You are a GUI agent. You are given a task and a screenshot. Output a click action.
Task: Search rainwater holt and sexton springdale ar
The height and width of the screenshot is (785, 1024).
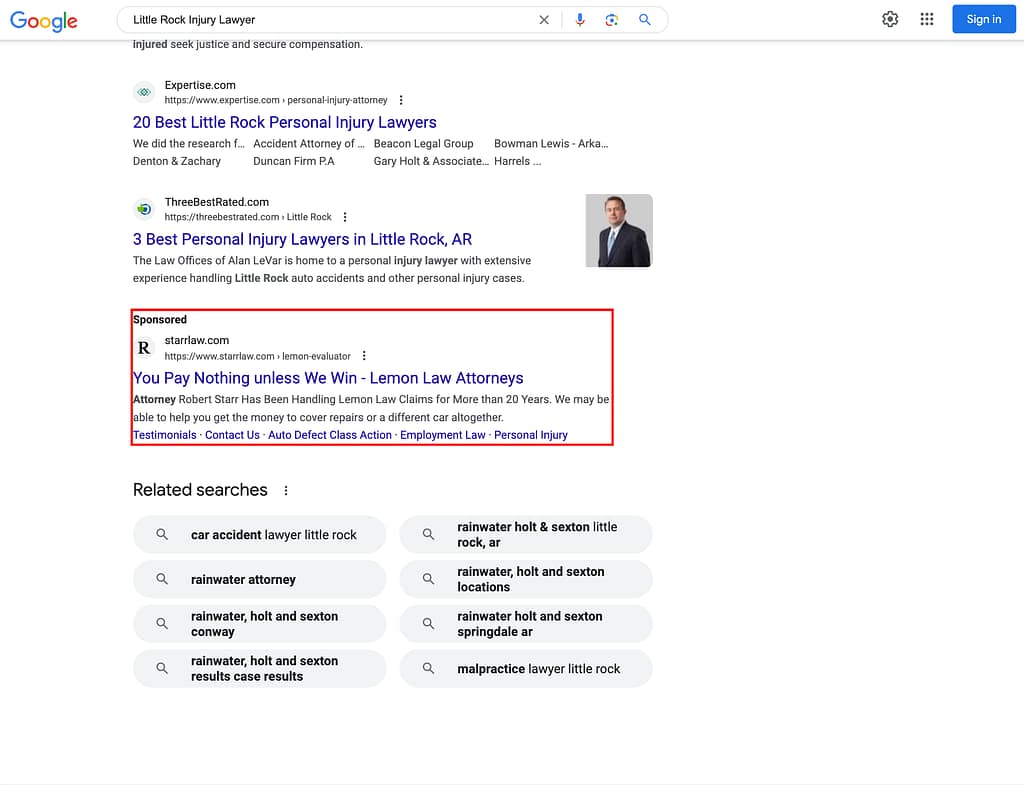(x=526, y=624)
